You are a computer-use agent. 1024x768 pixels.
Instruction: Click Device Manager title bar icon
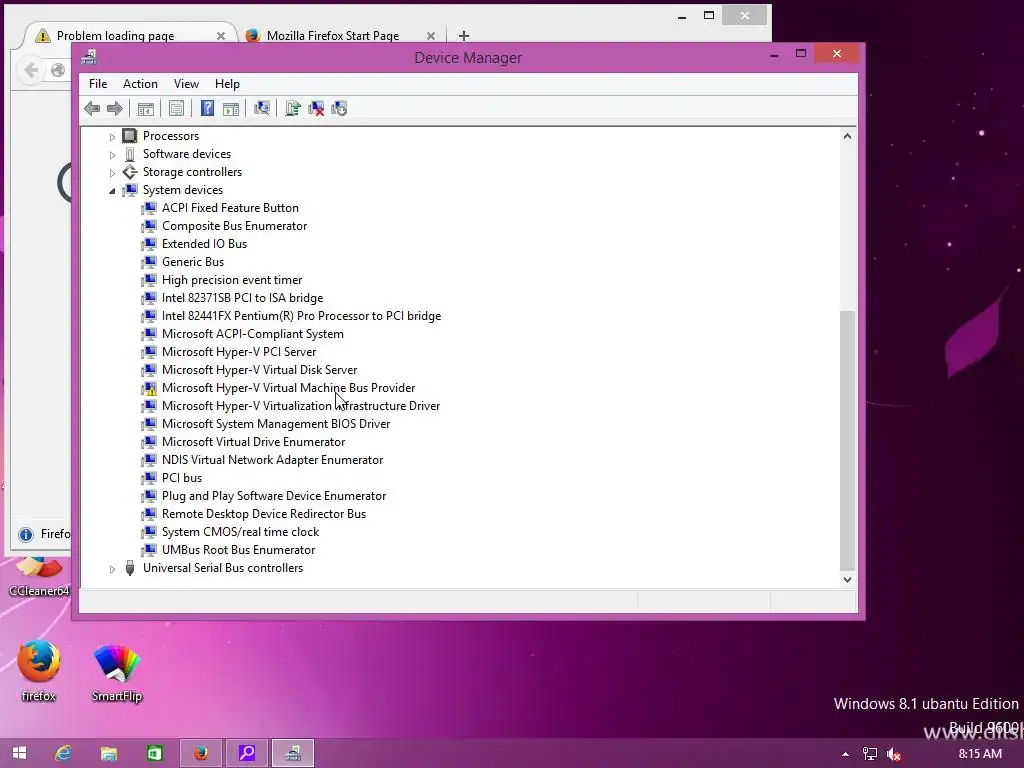[x=89, y=57]
